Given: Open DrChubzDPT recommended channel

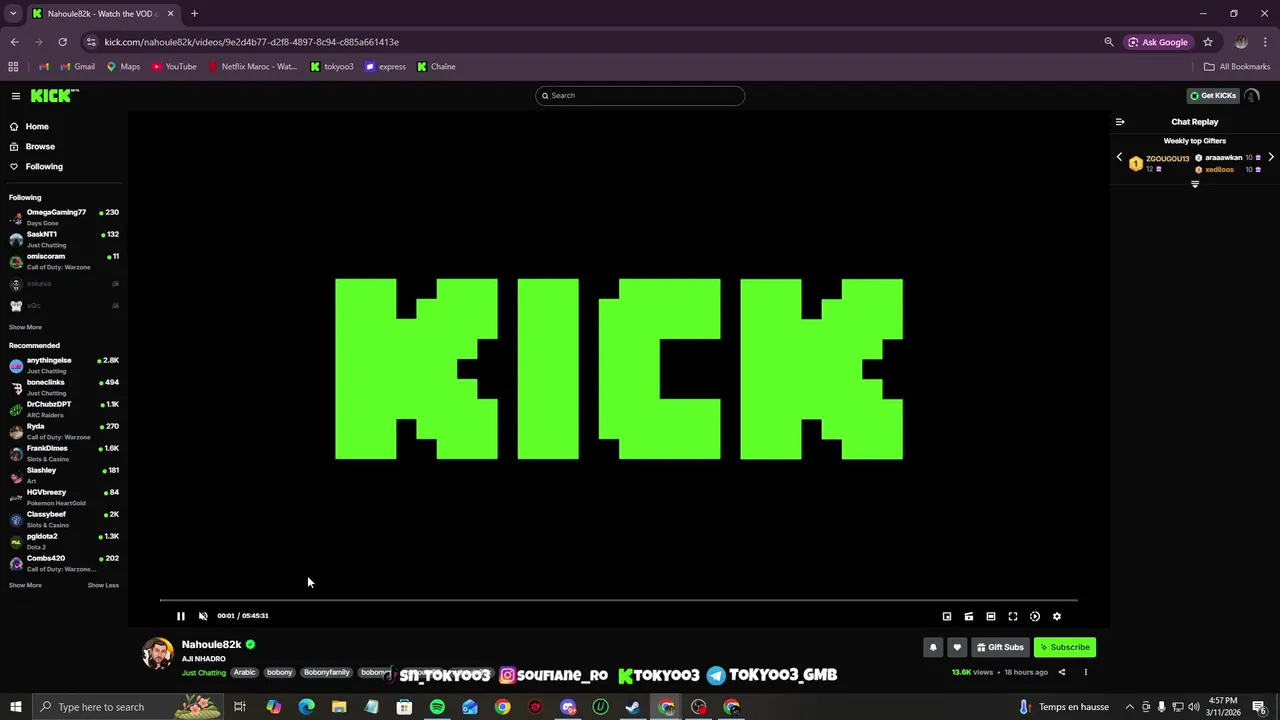Looking at the screenshot, I should 64,409.
